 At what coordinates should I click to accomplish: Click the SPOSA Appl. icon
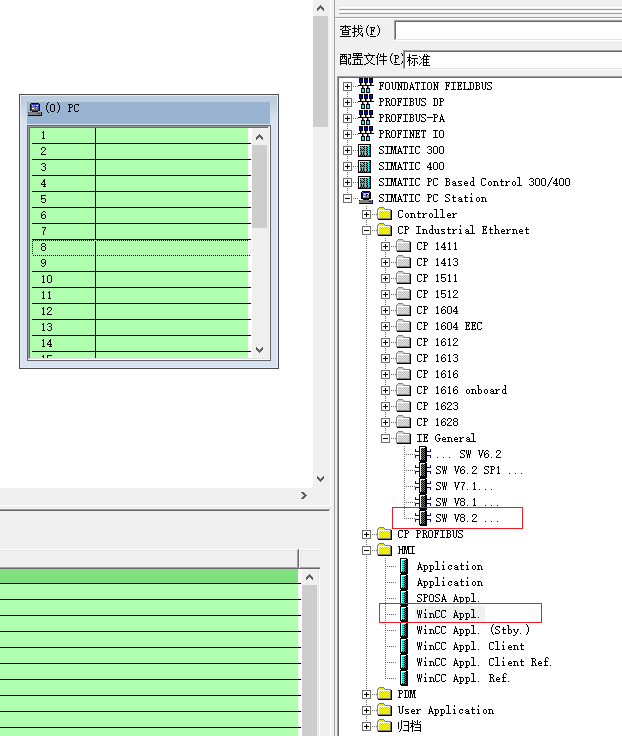click(x=404, y=598)
